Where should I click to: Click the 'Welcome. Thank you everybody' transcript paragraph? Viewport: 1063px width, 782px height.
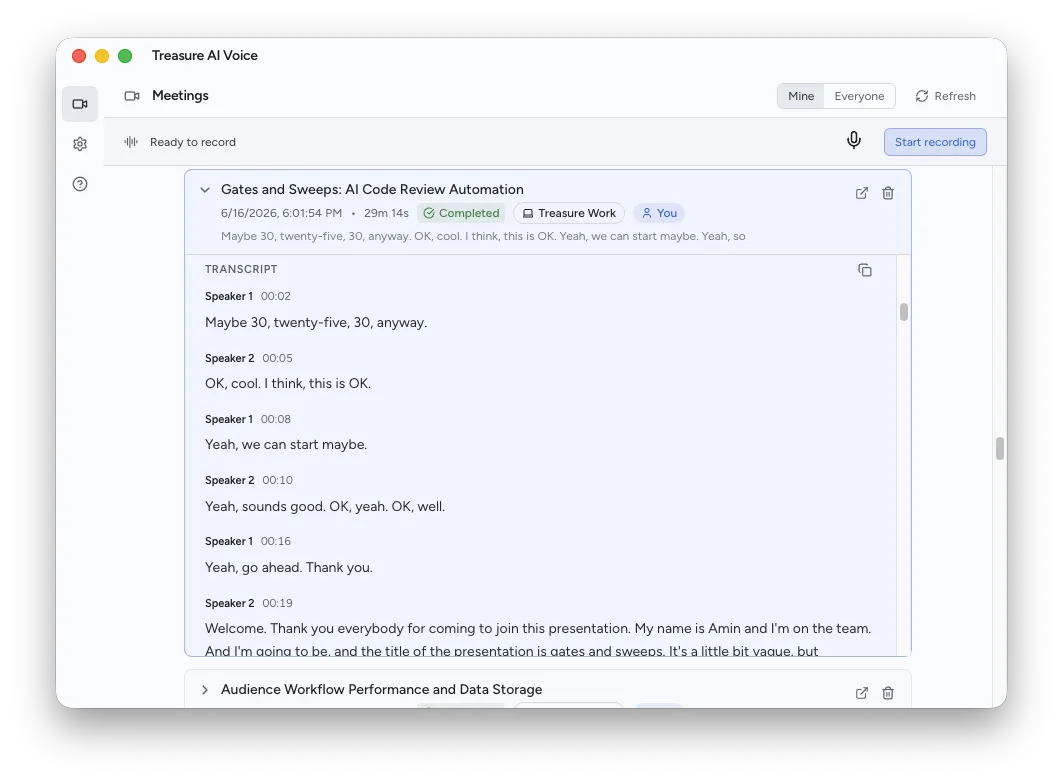coord(538,639)
